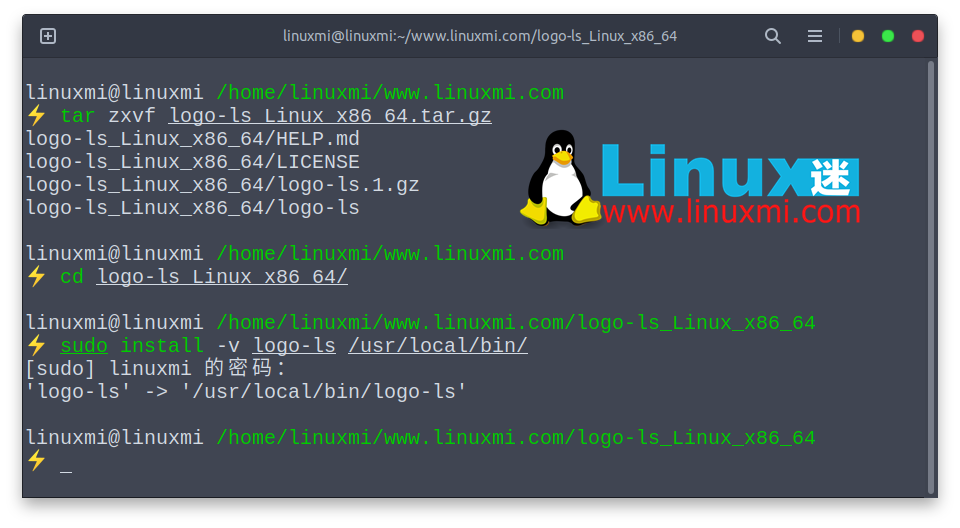The height and width of the screenshot is (528, 960).
Task: Maximize the window with green button
Action: (887, 36)
